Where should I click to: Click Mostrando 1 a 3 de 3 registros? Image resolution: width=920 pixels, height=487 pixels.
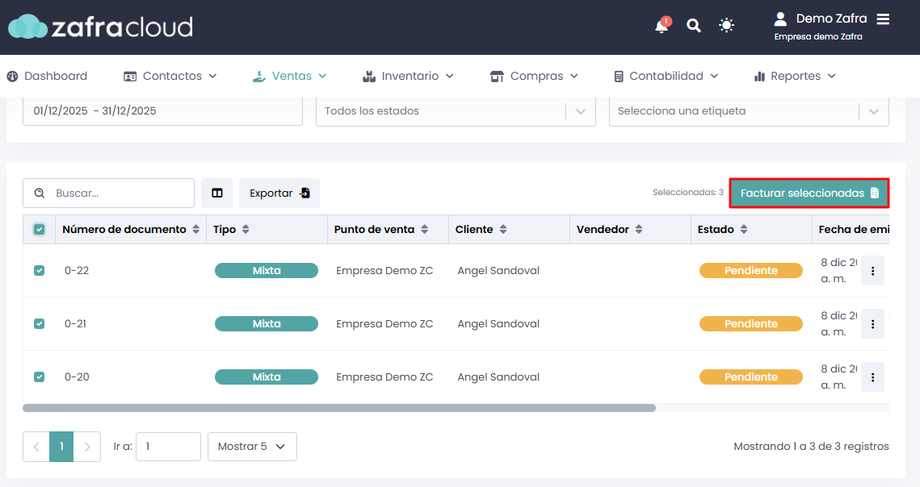[811, 447]
